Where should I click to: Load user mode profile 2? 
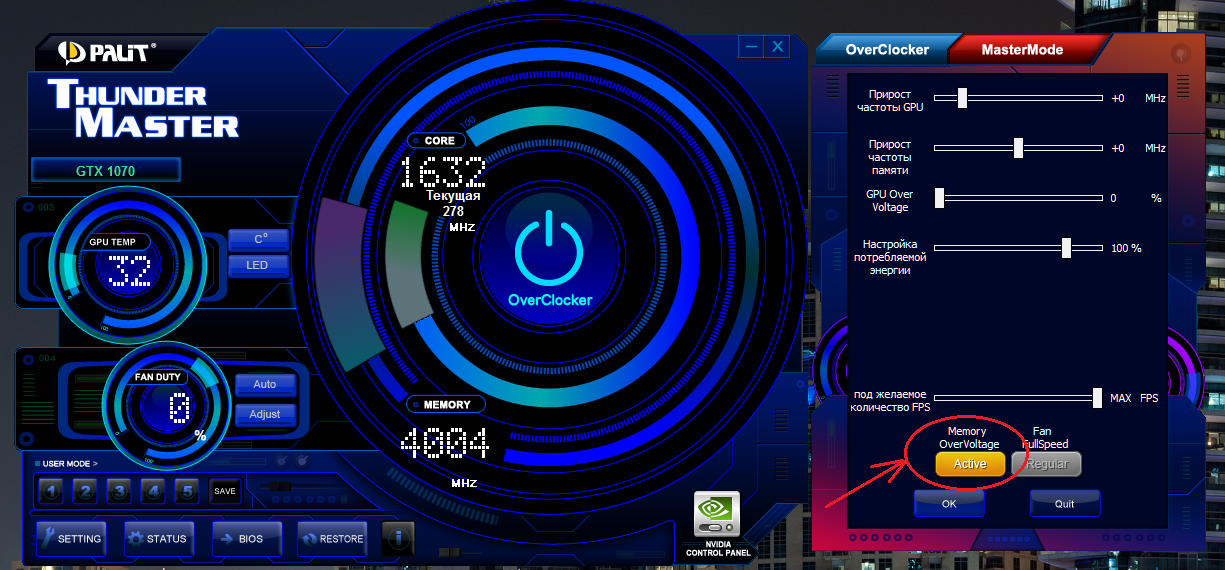[85, 491]
